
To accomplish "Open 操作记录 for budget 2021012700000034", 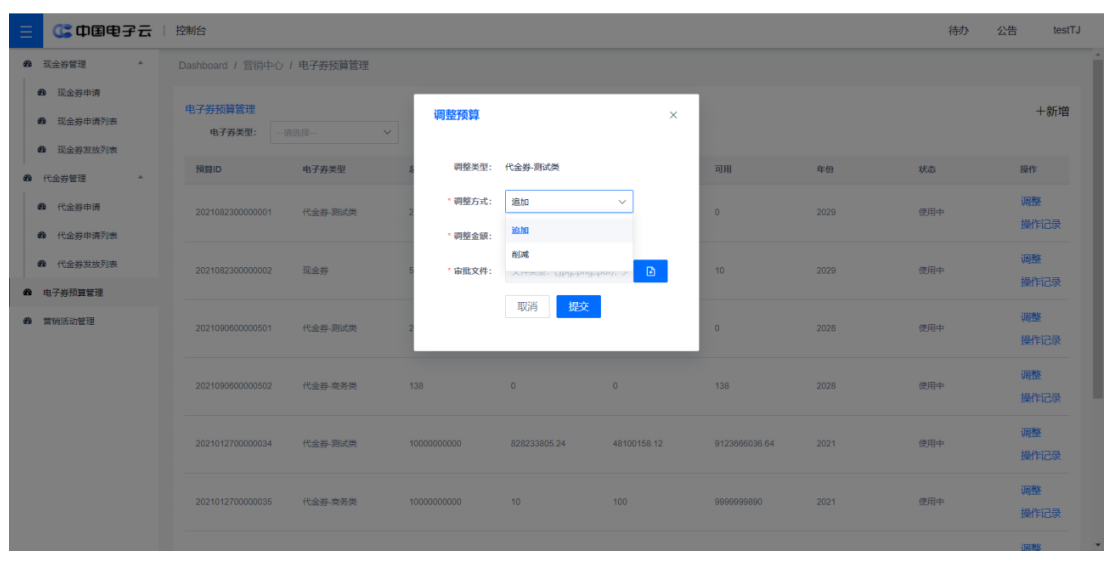I will tap(1041, 455).
